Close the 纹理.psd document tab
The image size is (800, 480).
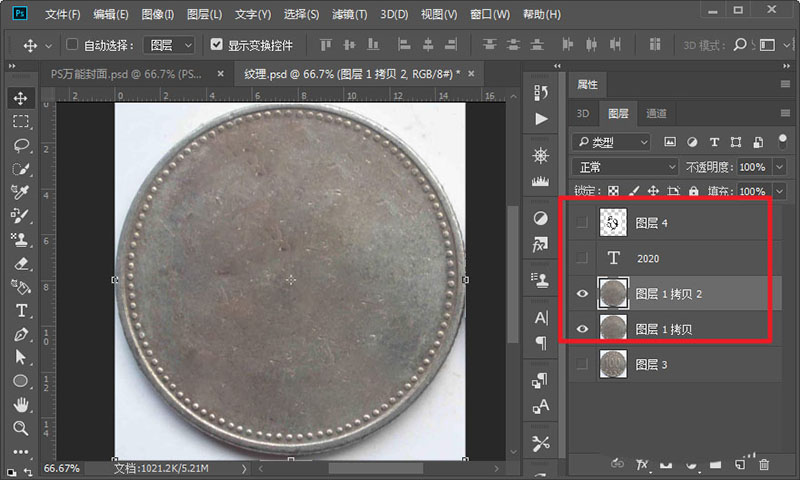471,74
